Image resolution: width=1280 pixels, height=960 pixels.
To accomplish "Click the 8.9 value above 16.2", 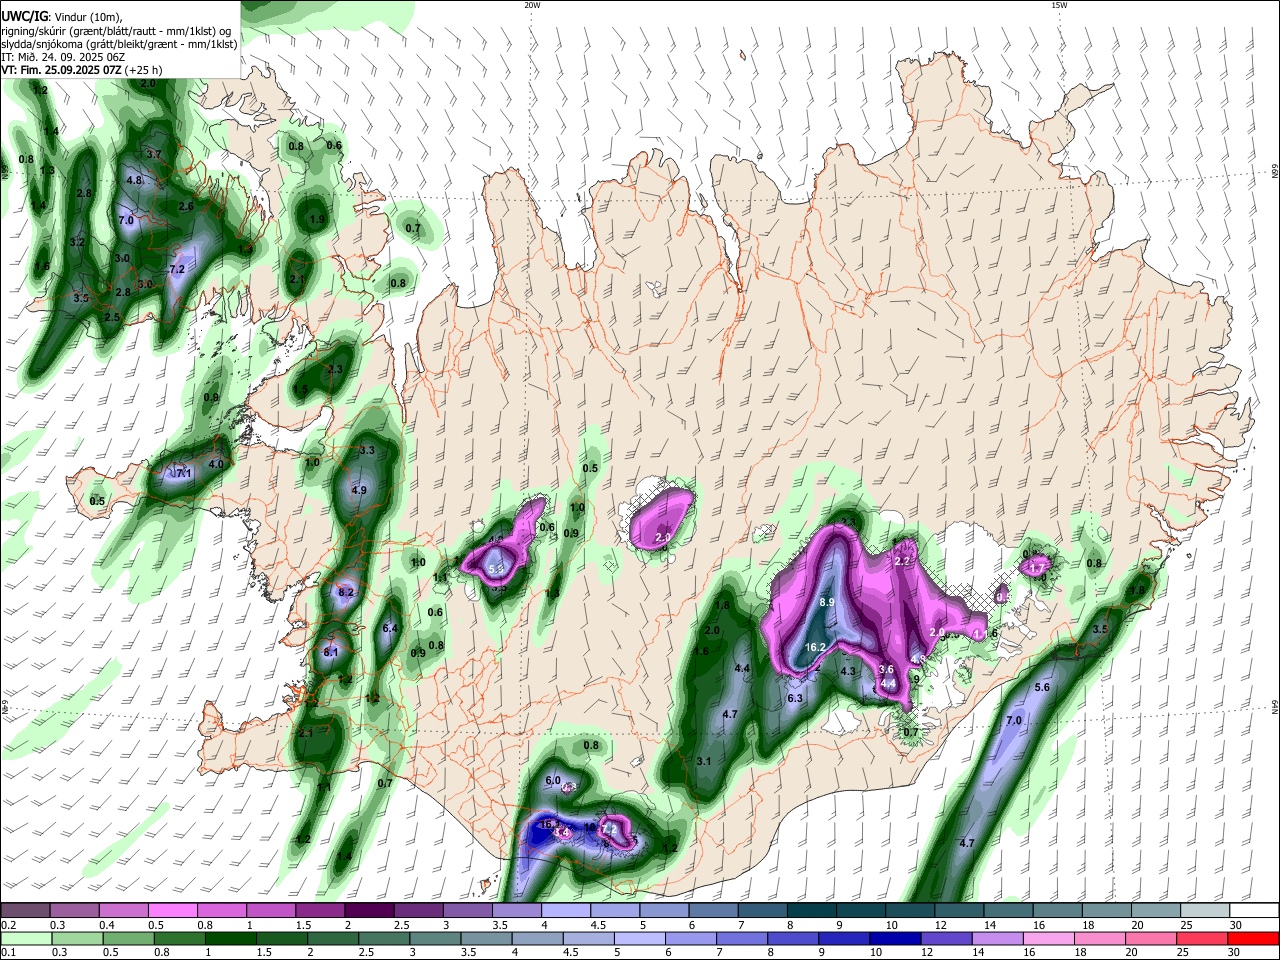I will point(827,603).
